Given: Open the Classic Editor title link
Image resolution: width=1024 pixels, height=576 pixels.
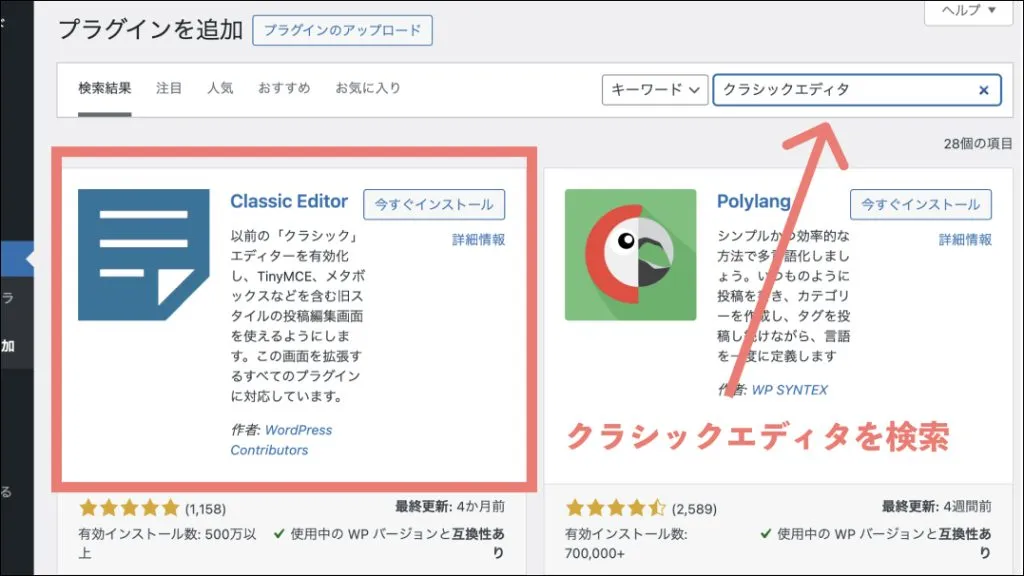Looking at the screenshot, I should click(289, 201).
